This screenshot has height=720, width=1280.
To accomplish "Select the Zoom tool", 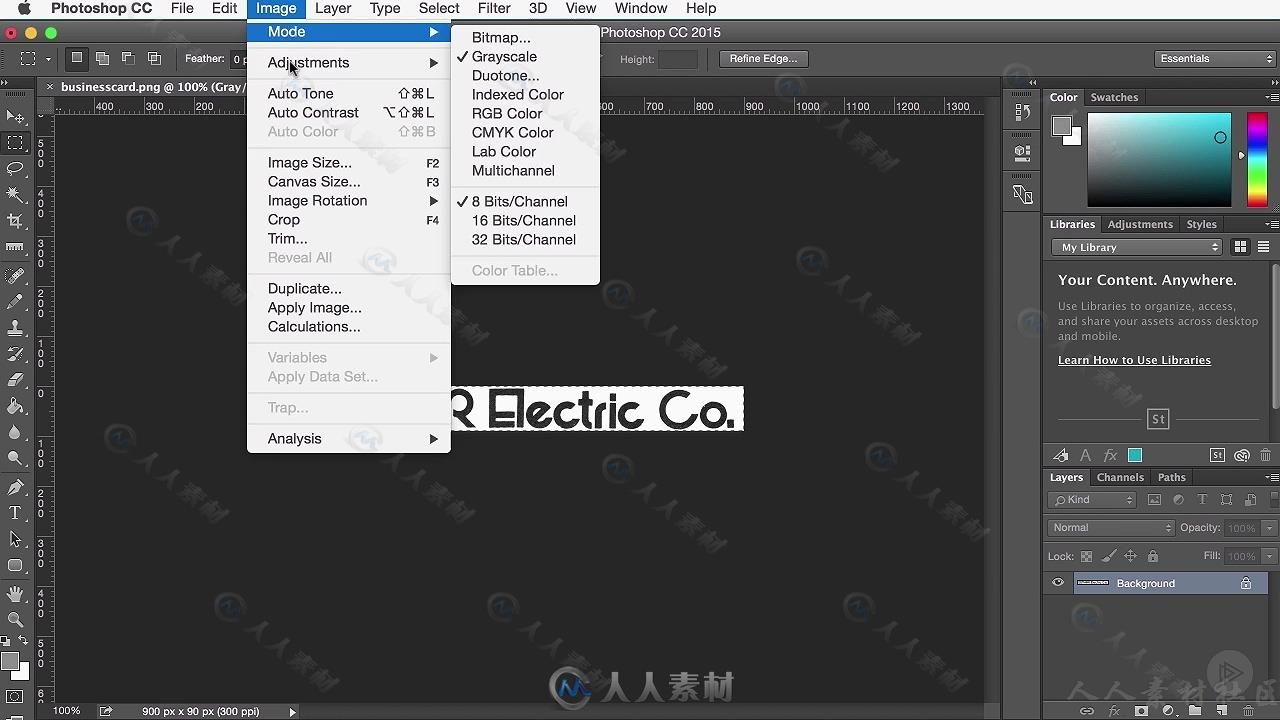I will [15, 620].
